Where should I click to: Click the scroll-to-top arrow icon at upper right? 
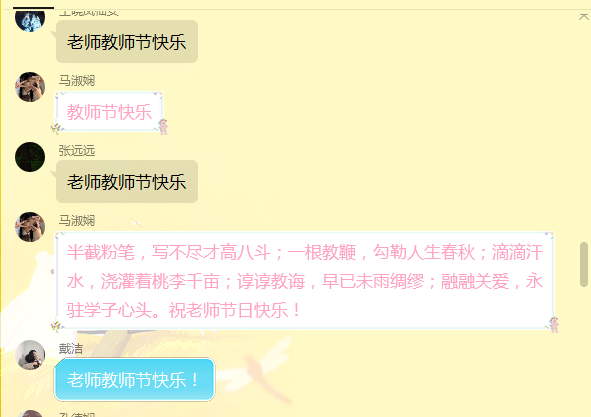(x=583, y=17)
